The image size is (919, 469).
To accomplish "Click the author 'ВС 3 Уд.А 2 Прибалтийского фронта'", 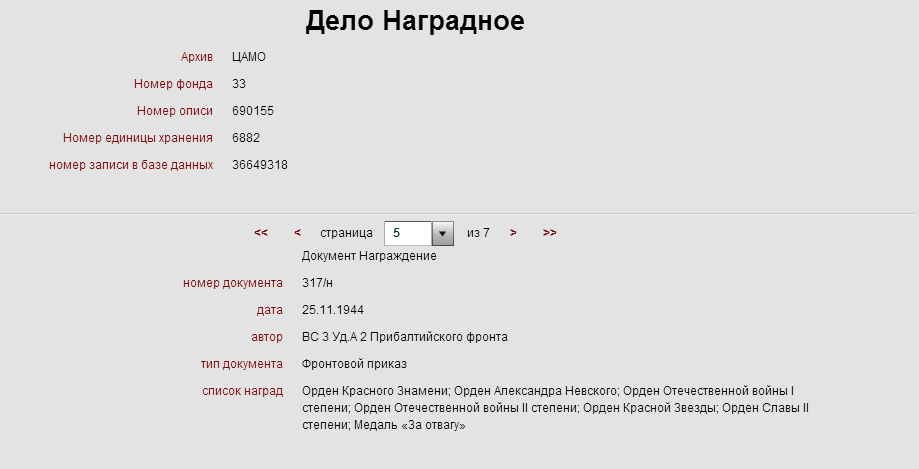I will pos(404,337).
